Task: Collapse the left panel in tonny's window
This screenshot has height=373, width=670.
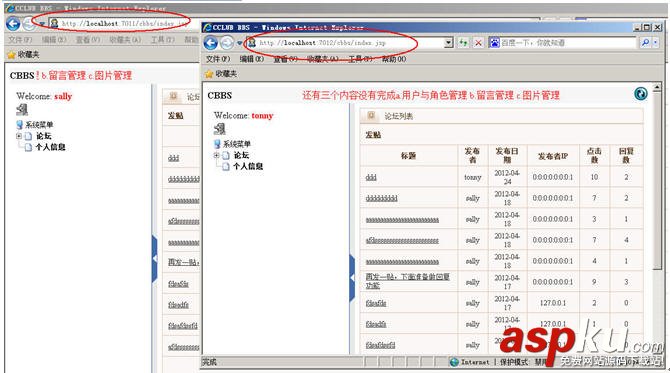Action: click(x=352, y=278)
